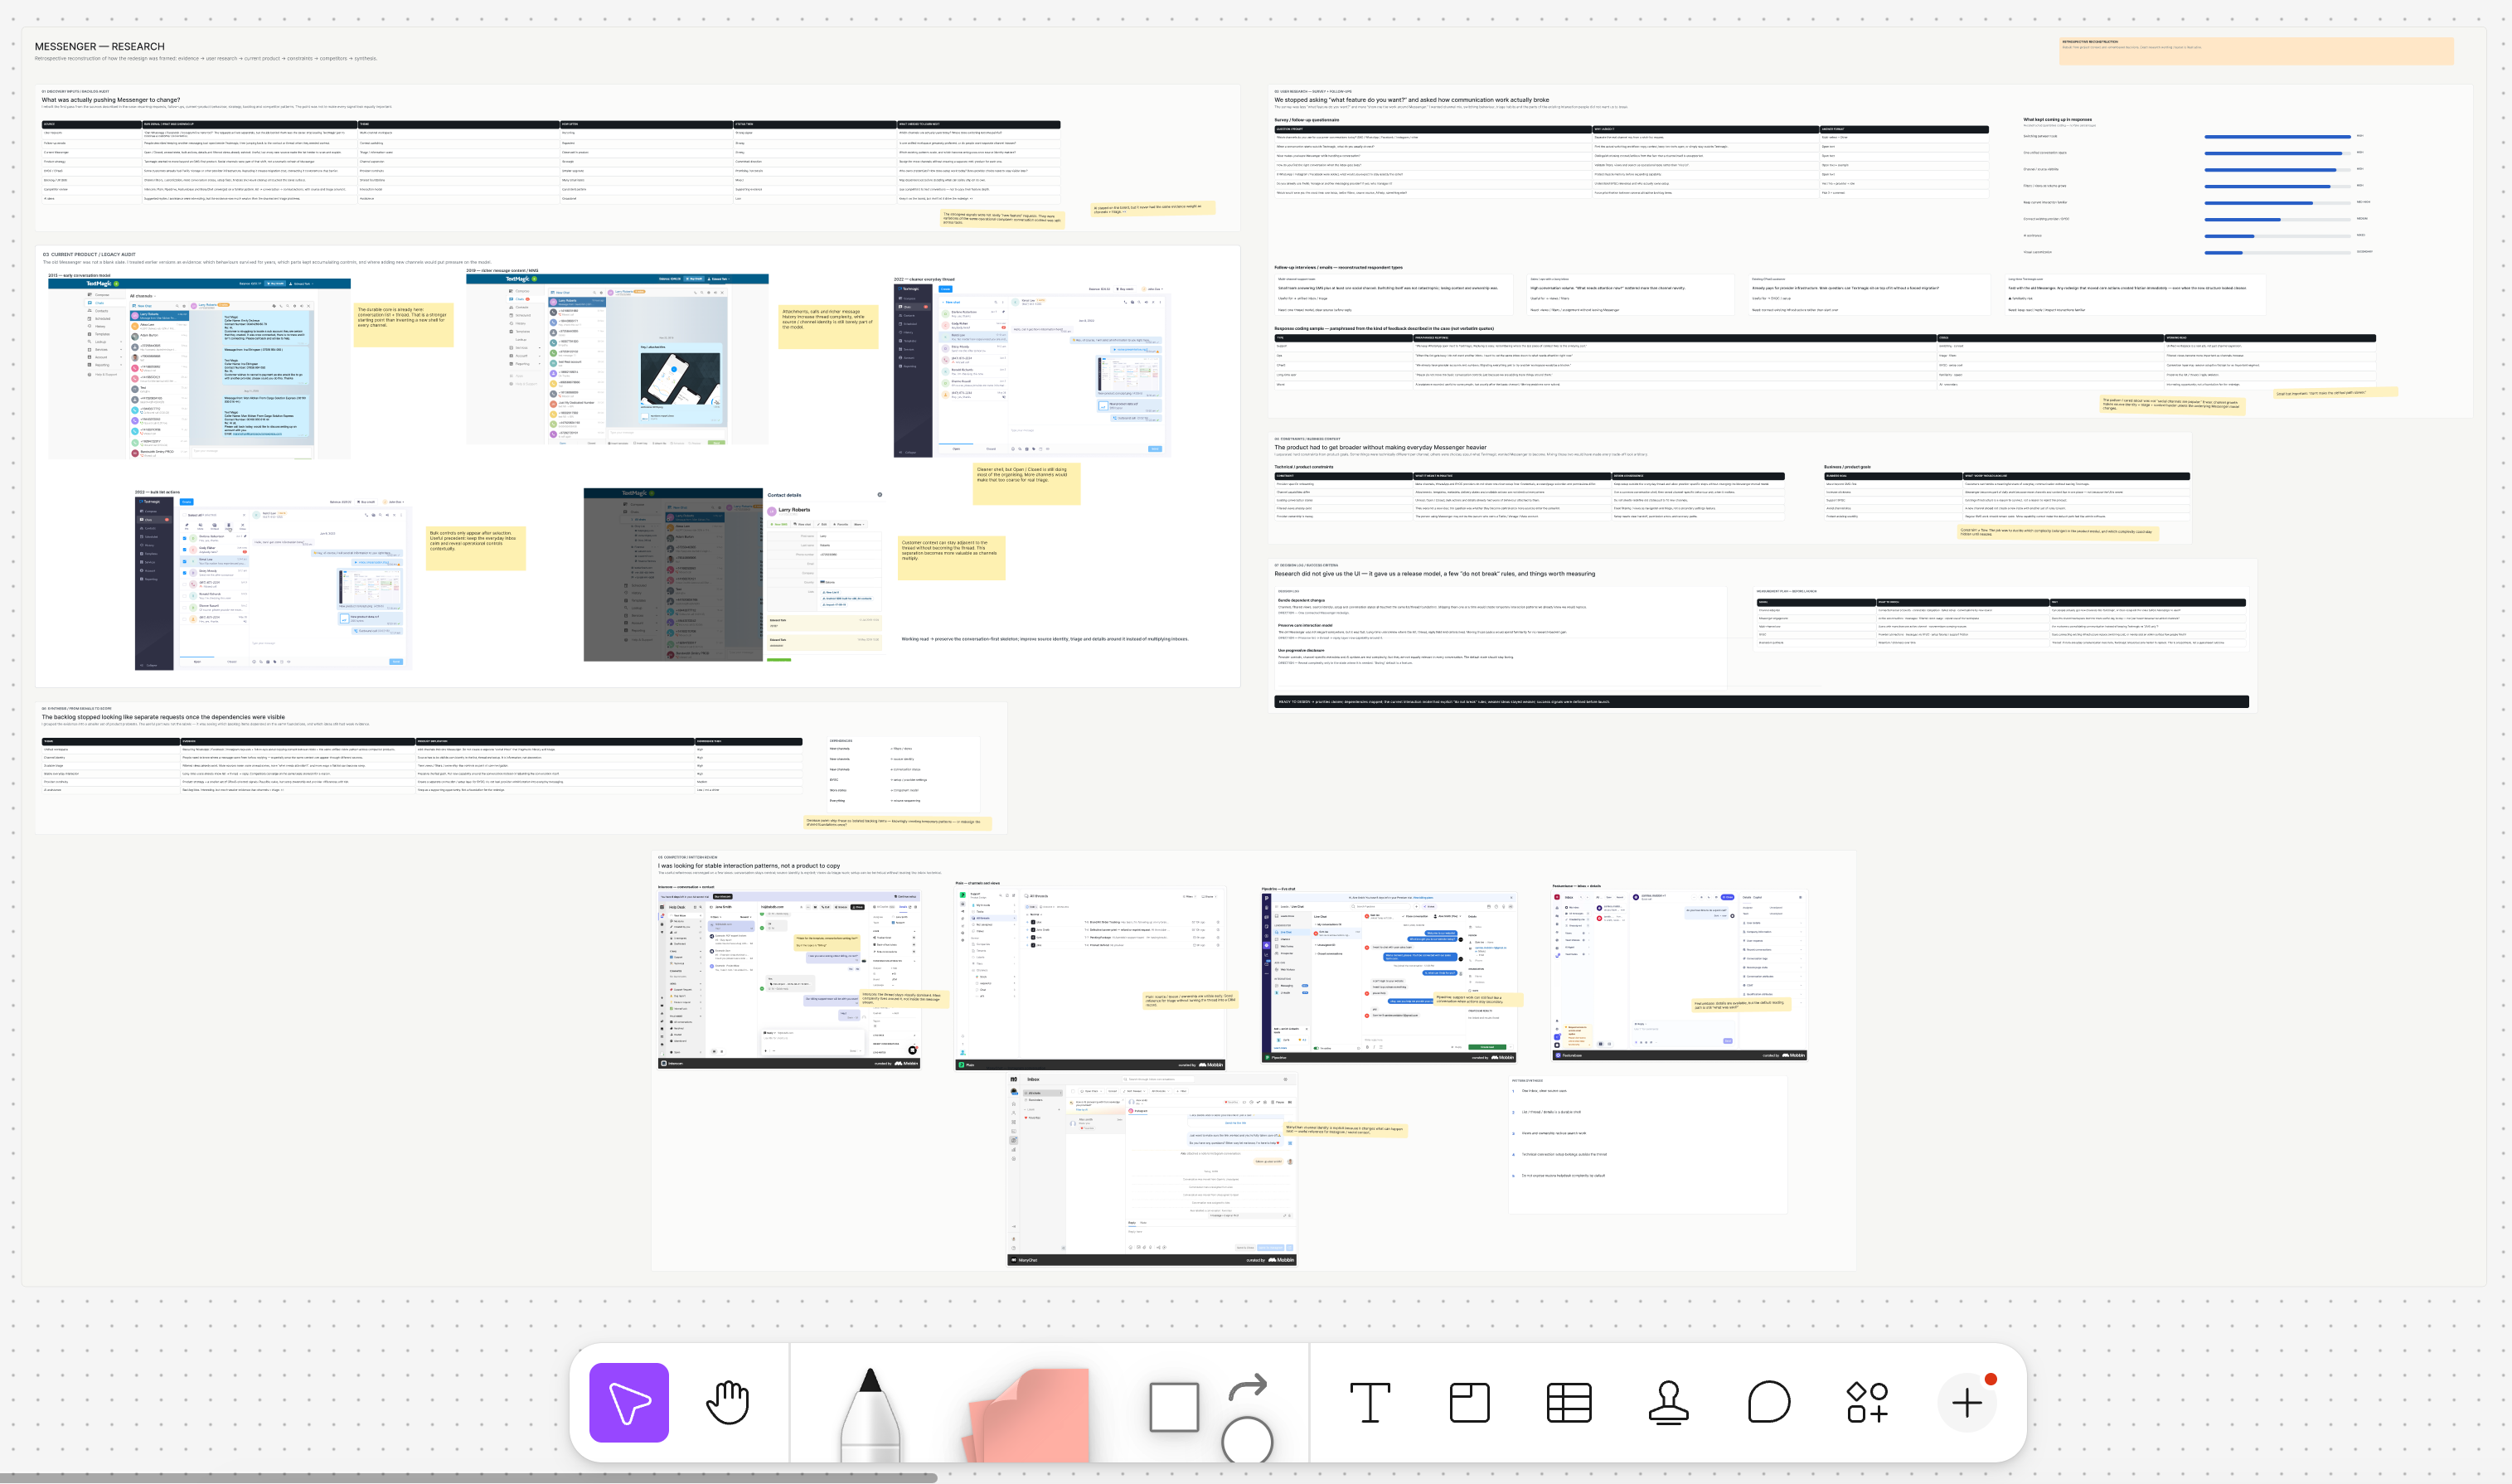Click the ManyChat Inbox screenshot
Image resolution: width=2512 pixels, height=1484 pixels.
coord(1152,1170)
